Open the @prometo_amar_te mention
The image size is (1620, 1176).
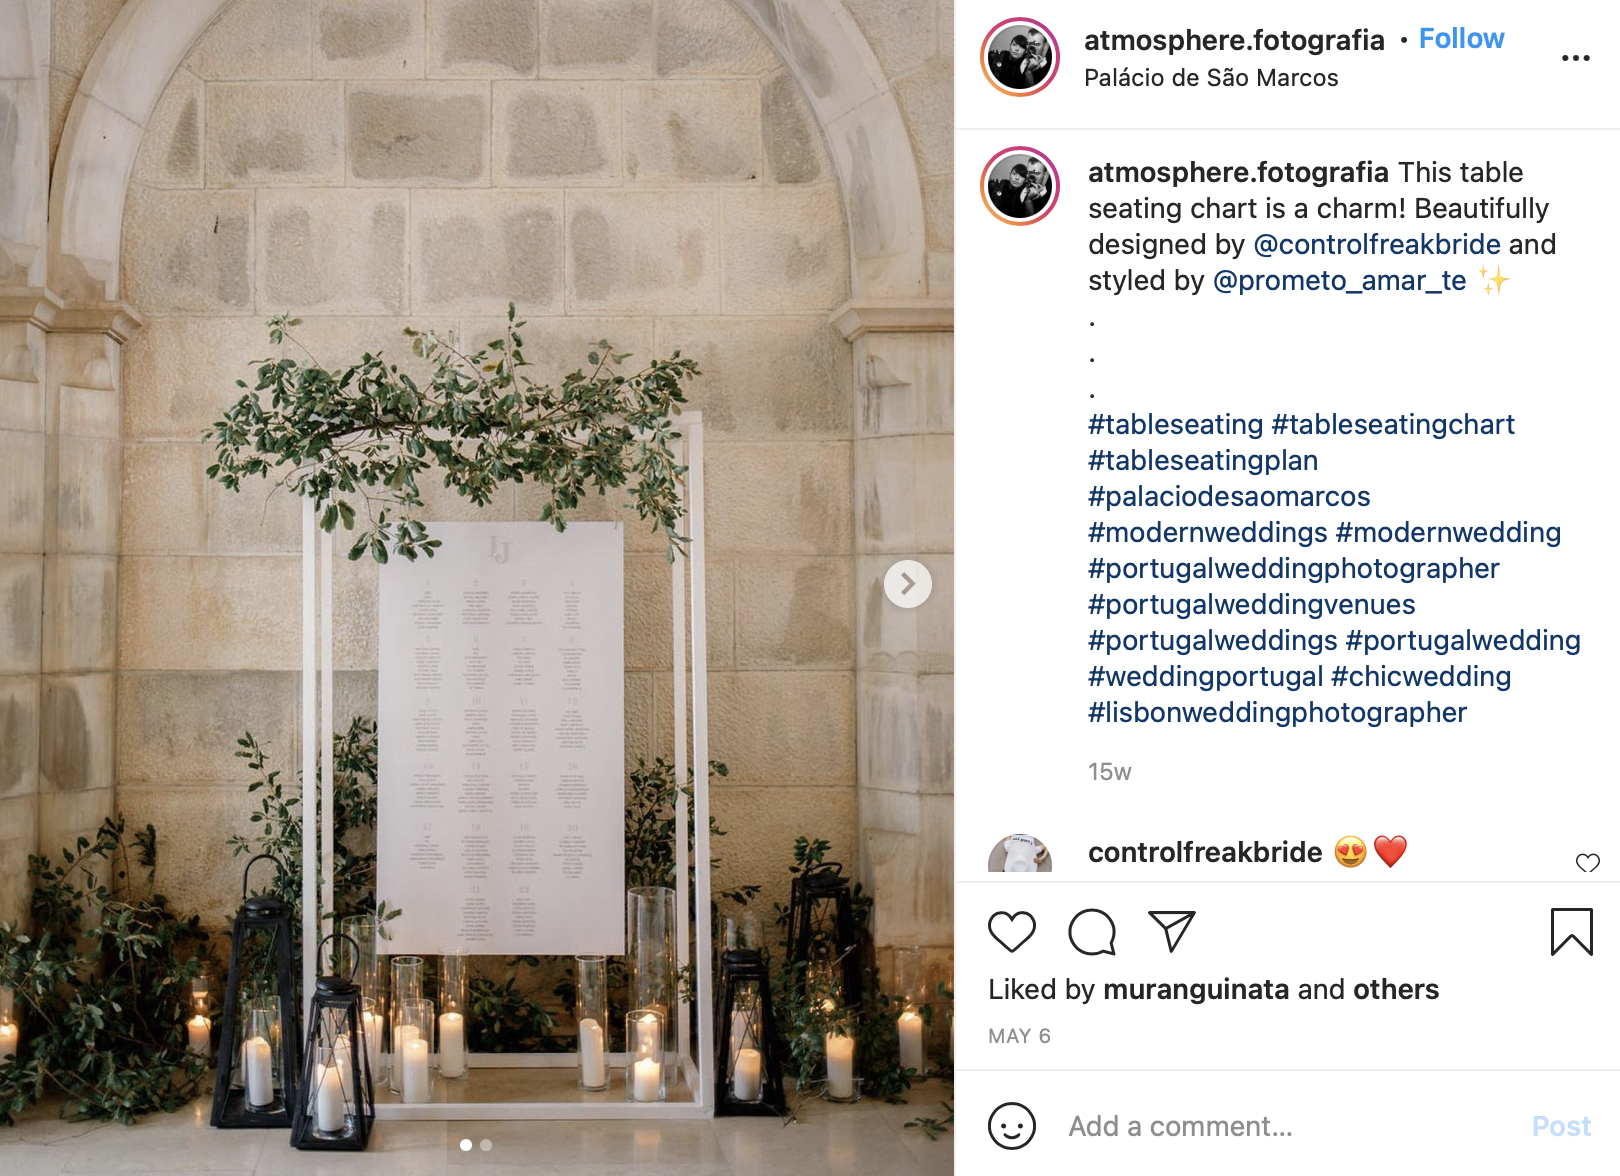1339,281
